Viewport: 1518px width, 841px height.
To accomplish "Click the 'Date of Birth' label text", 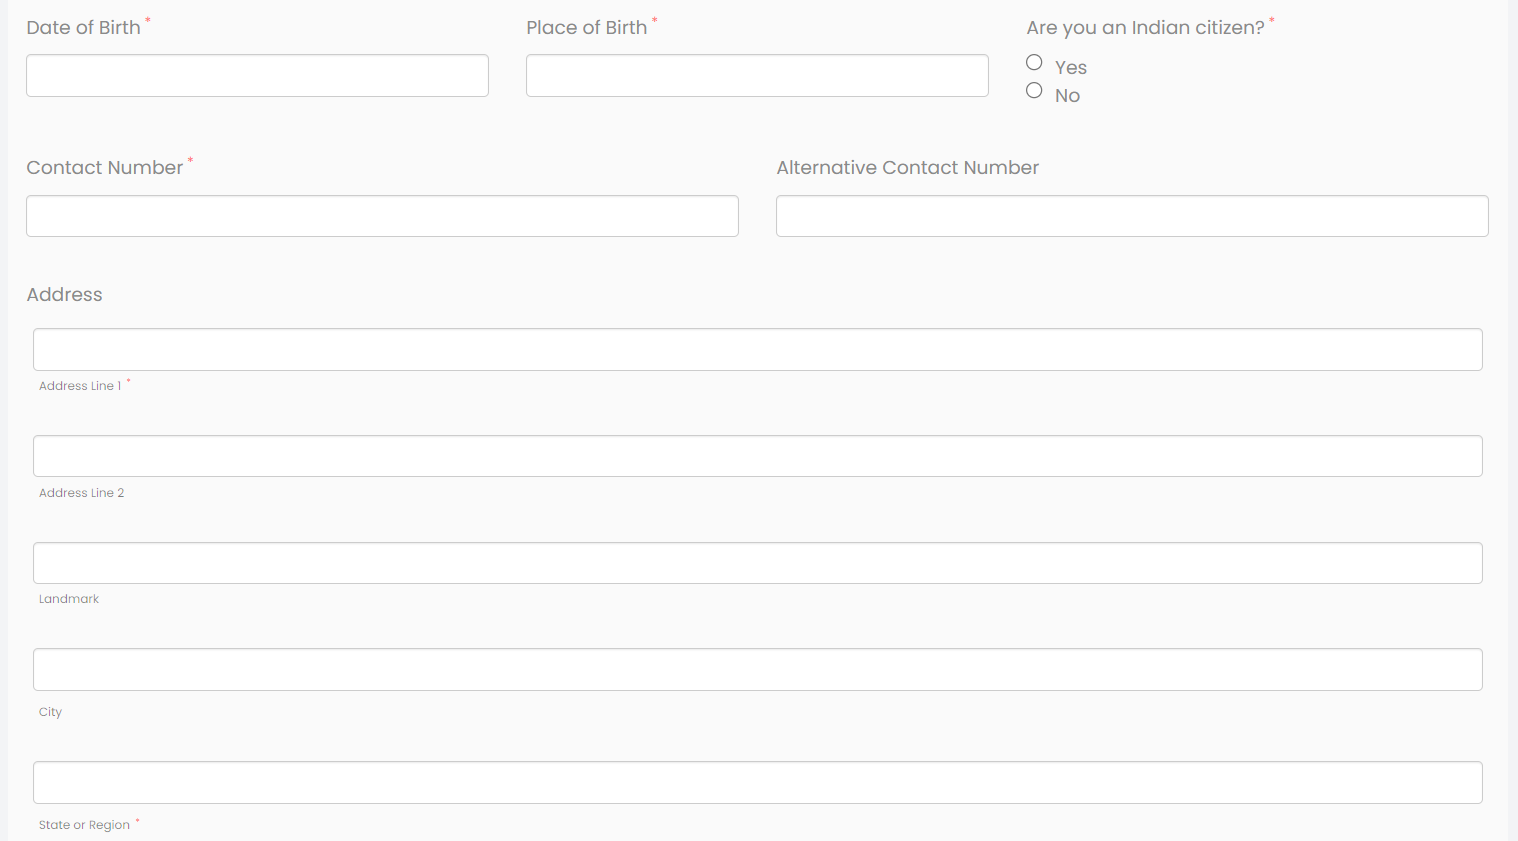I will coord(83,28).
